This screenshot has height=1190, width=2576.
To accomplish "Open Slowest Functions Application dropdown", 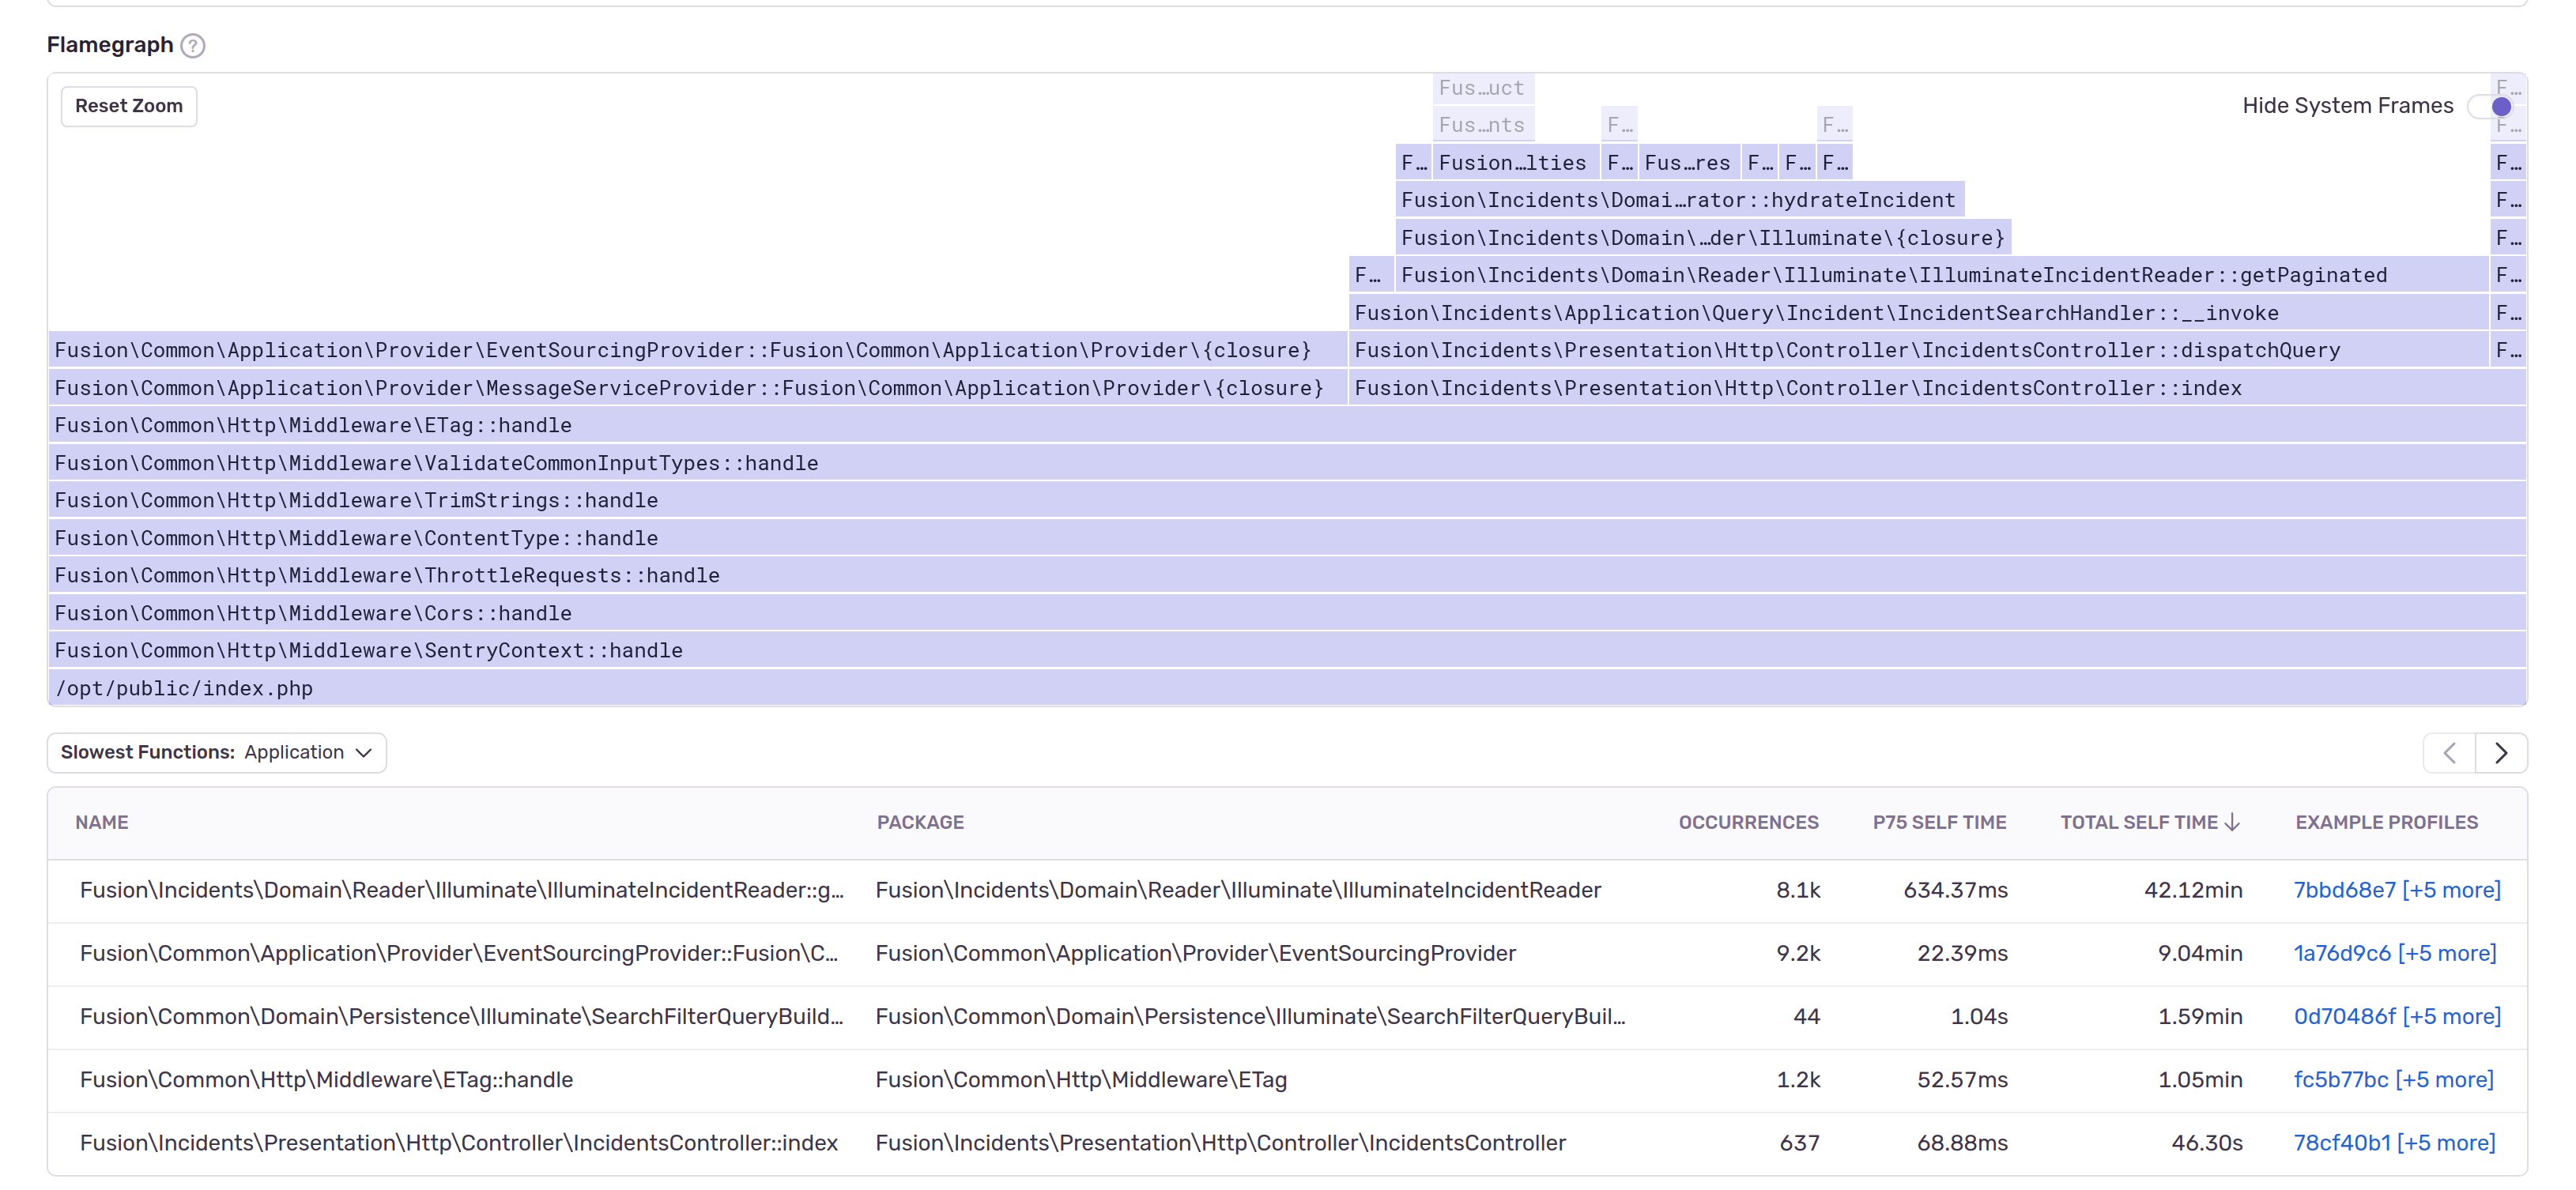I will pos(216,752).
